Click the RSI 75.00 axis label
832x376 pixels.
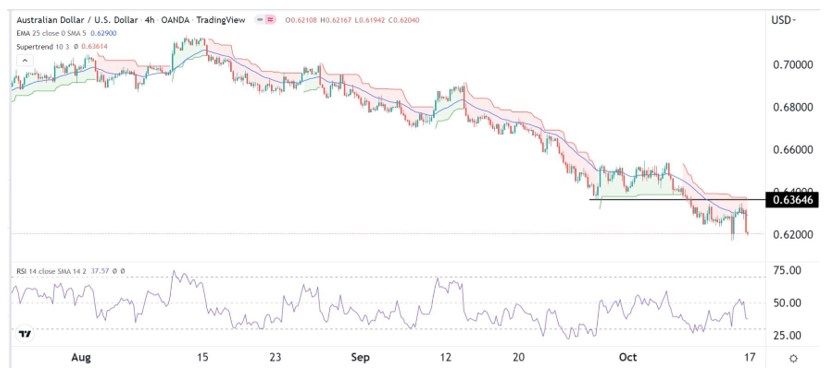coord(787,271)
